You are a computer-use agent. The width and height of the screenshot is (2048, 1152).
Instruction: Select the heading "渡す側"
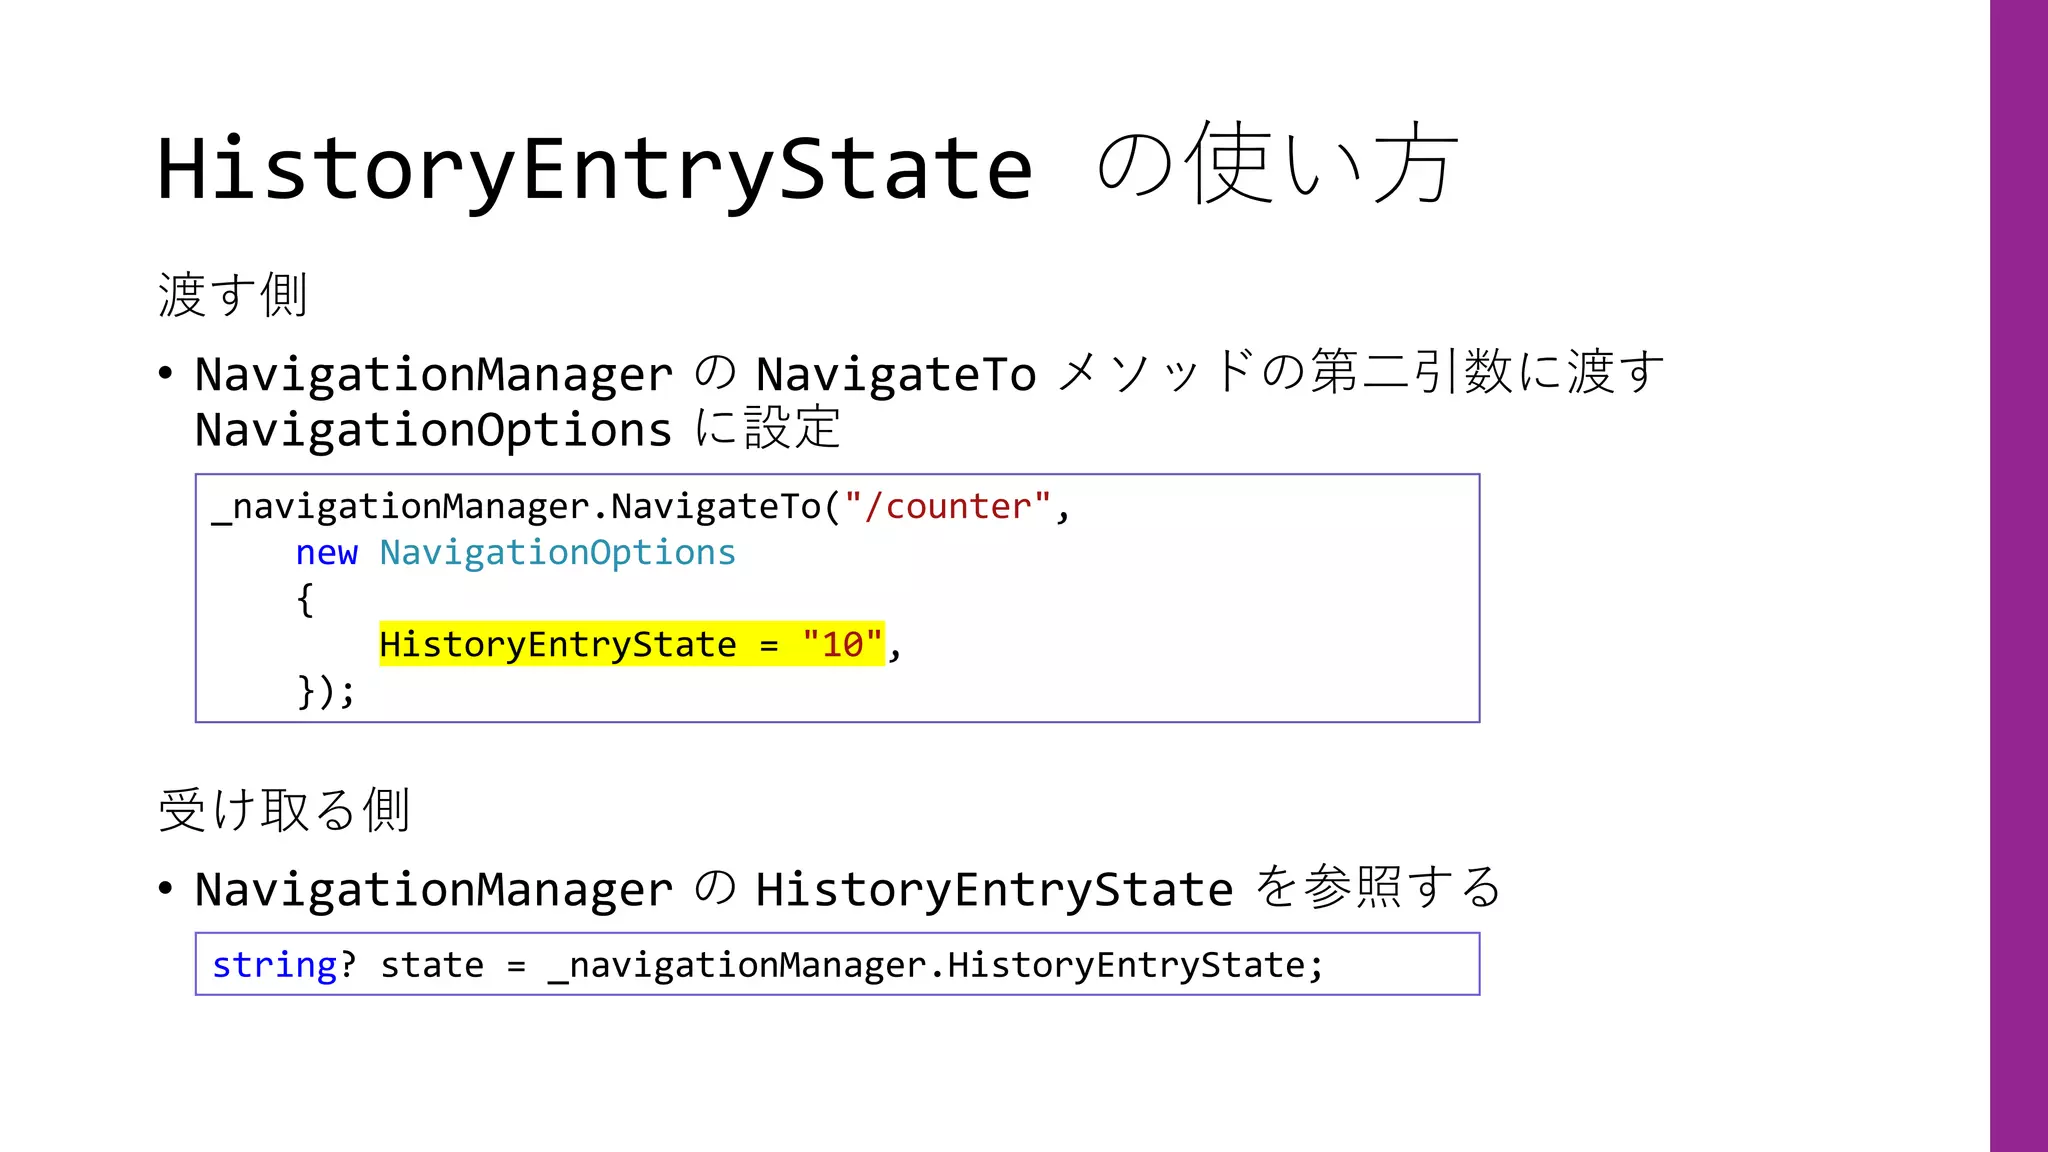coord(232,295)
